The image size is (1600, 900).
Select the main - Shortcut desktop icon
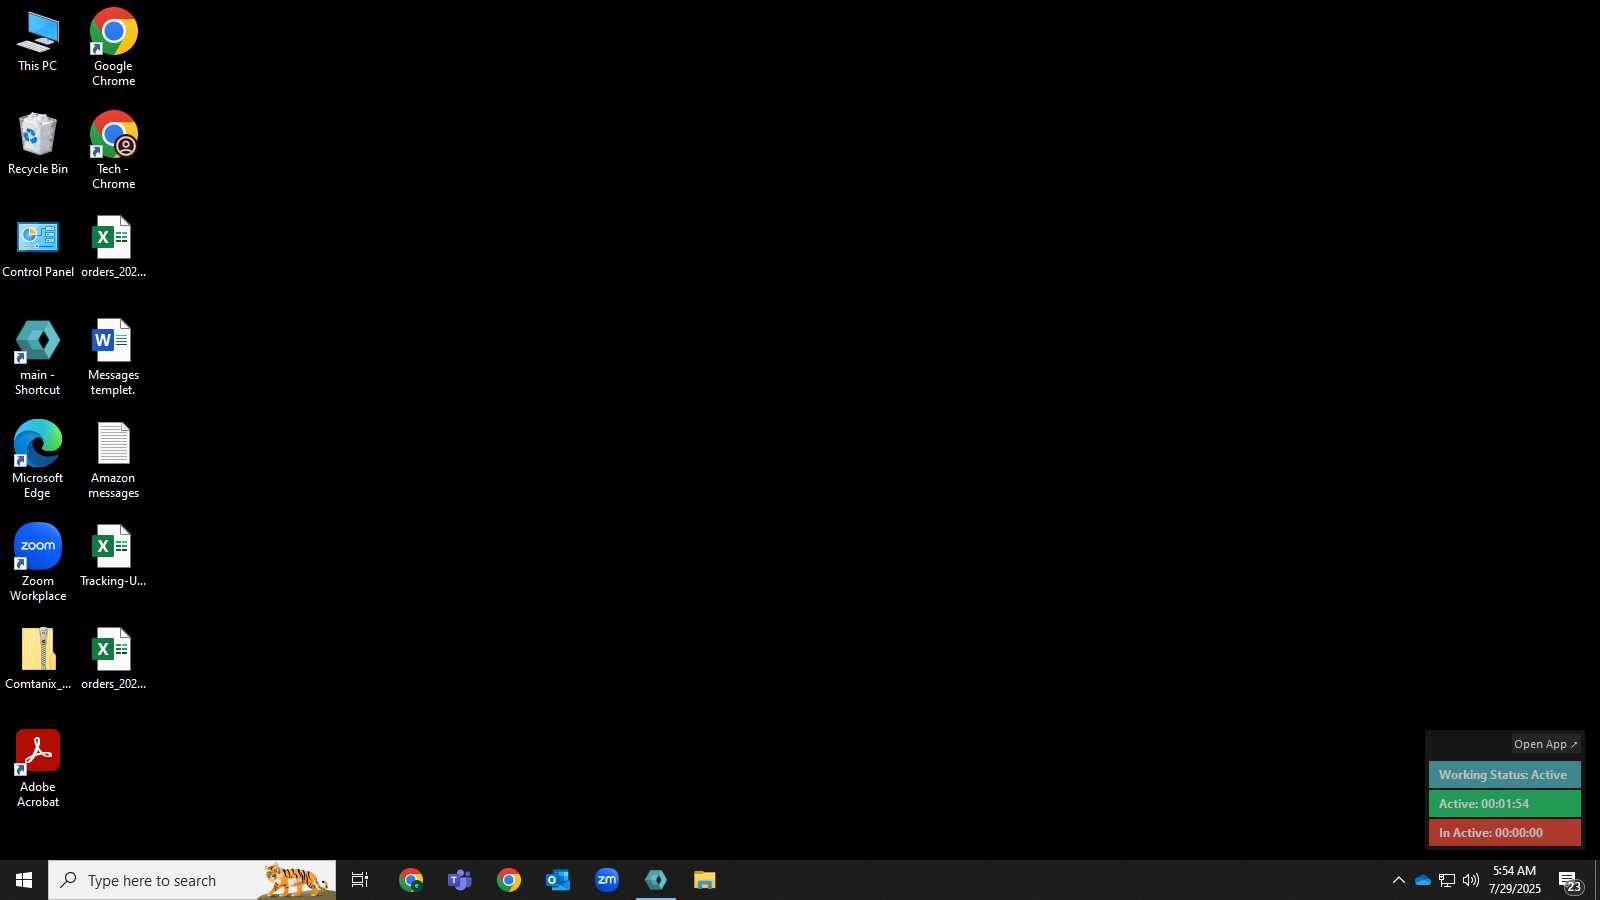coord(38,358)
